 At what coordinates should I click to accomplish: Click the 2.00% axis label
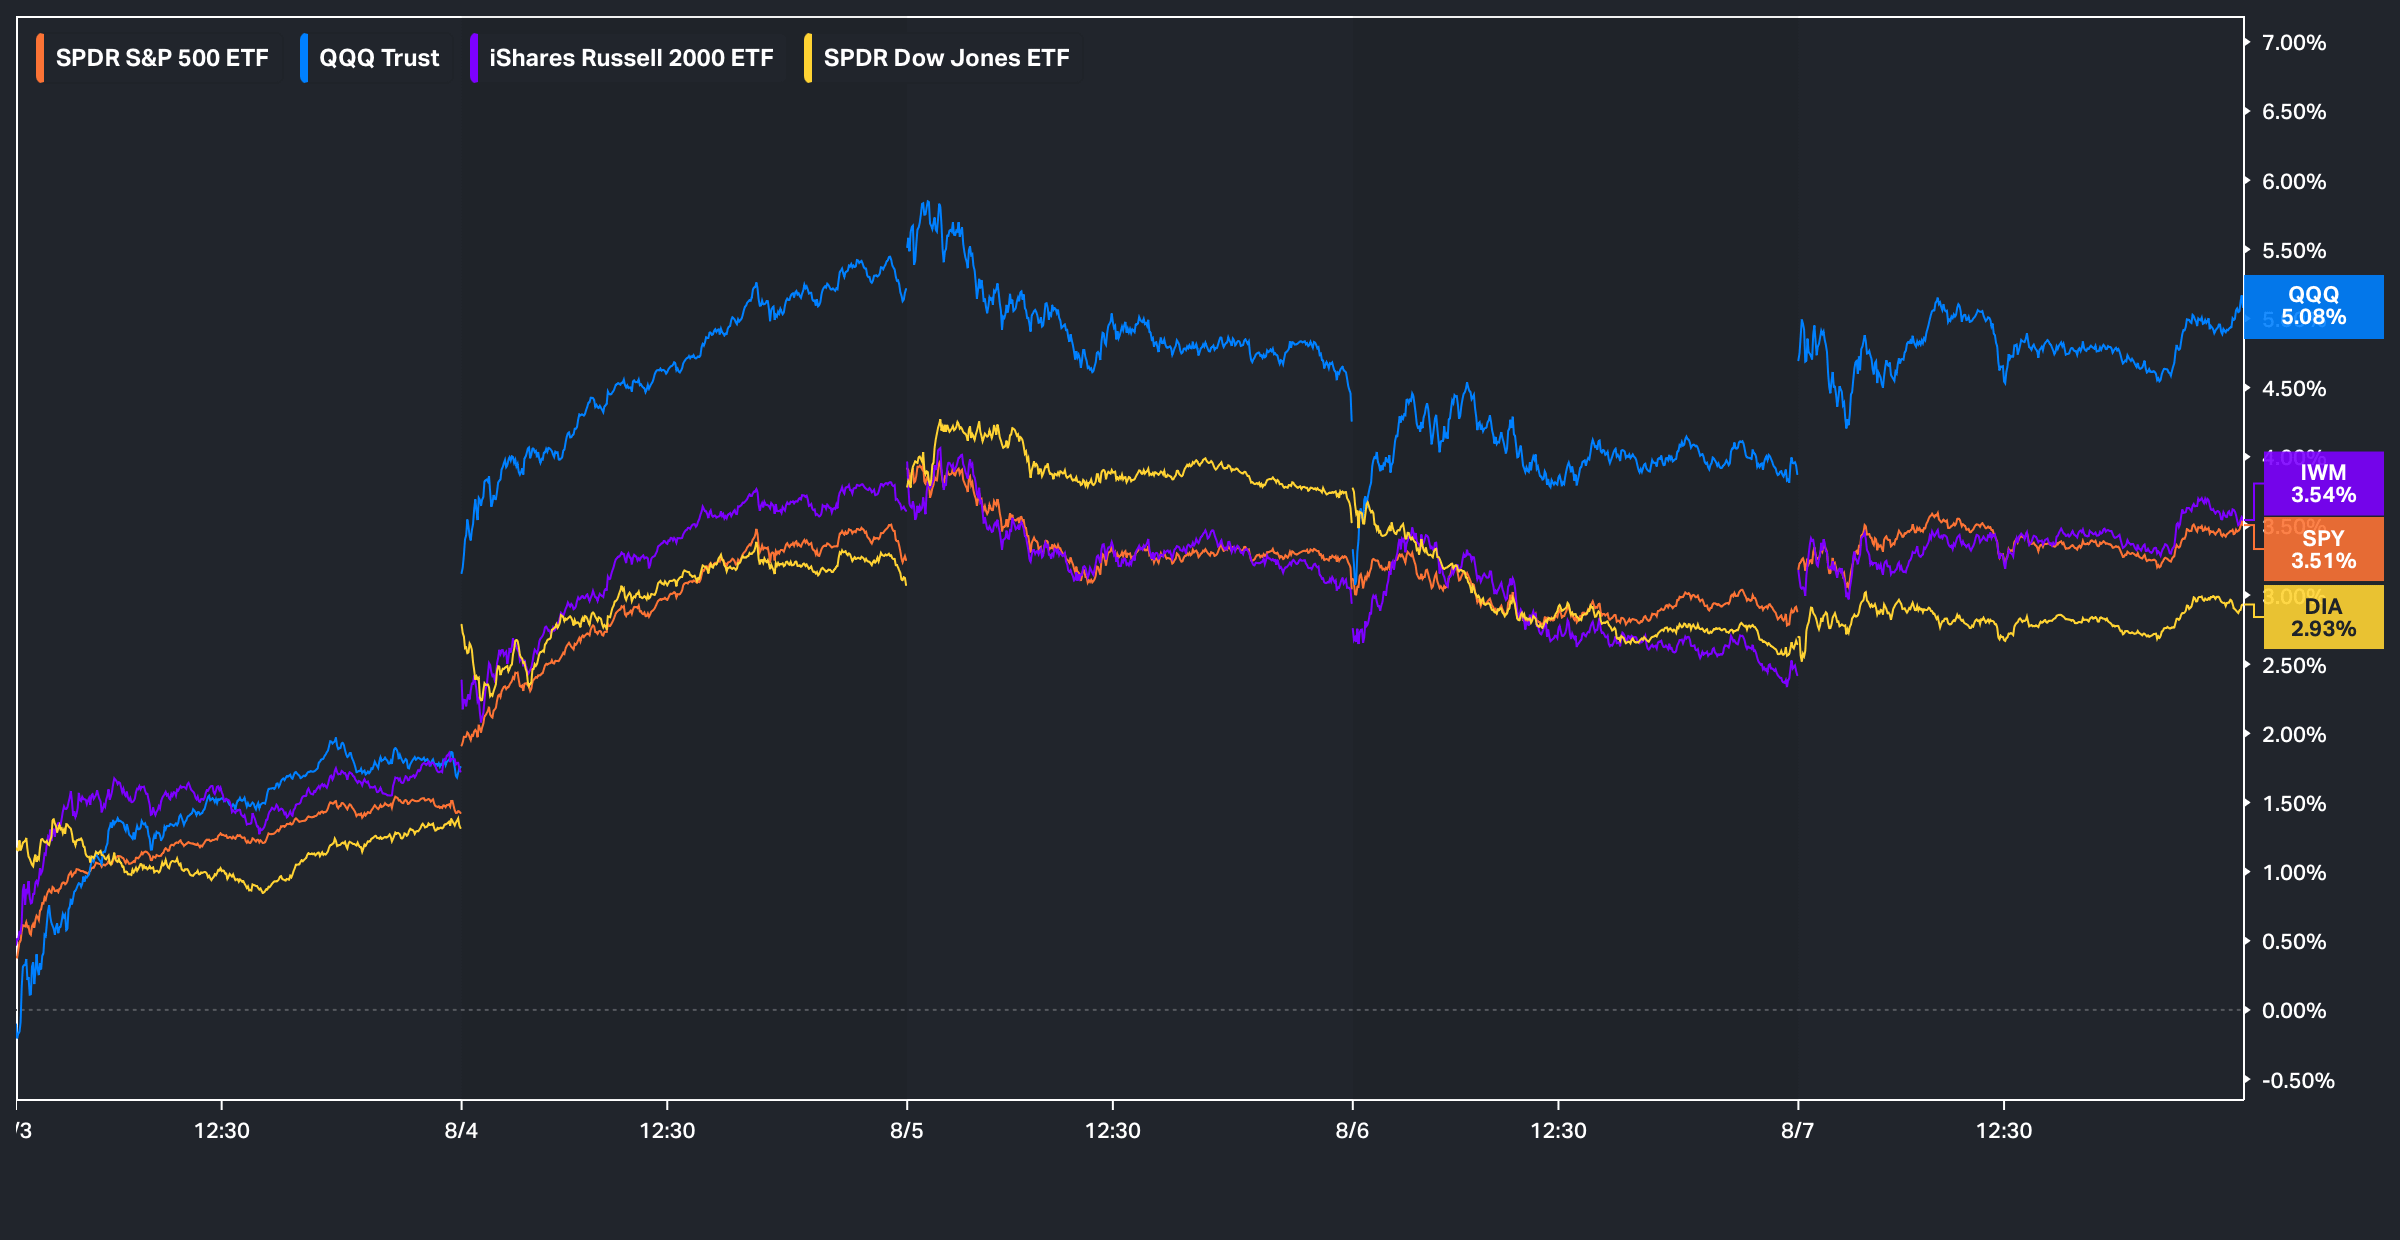[x=2294, y=735]
